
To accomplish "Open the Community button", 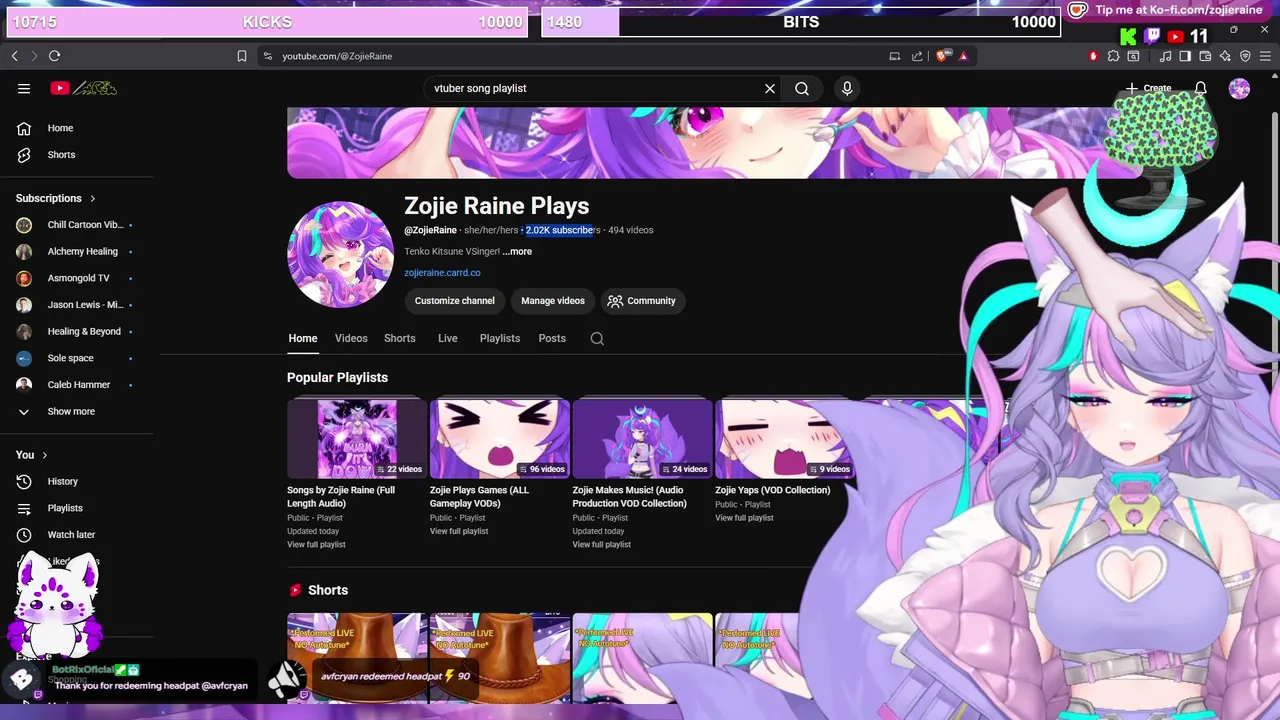I will coord(643,301).
